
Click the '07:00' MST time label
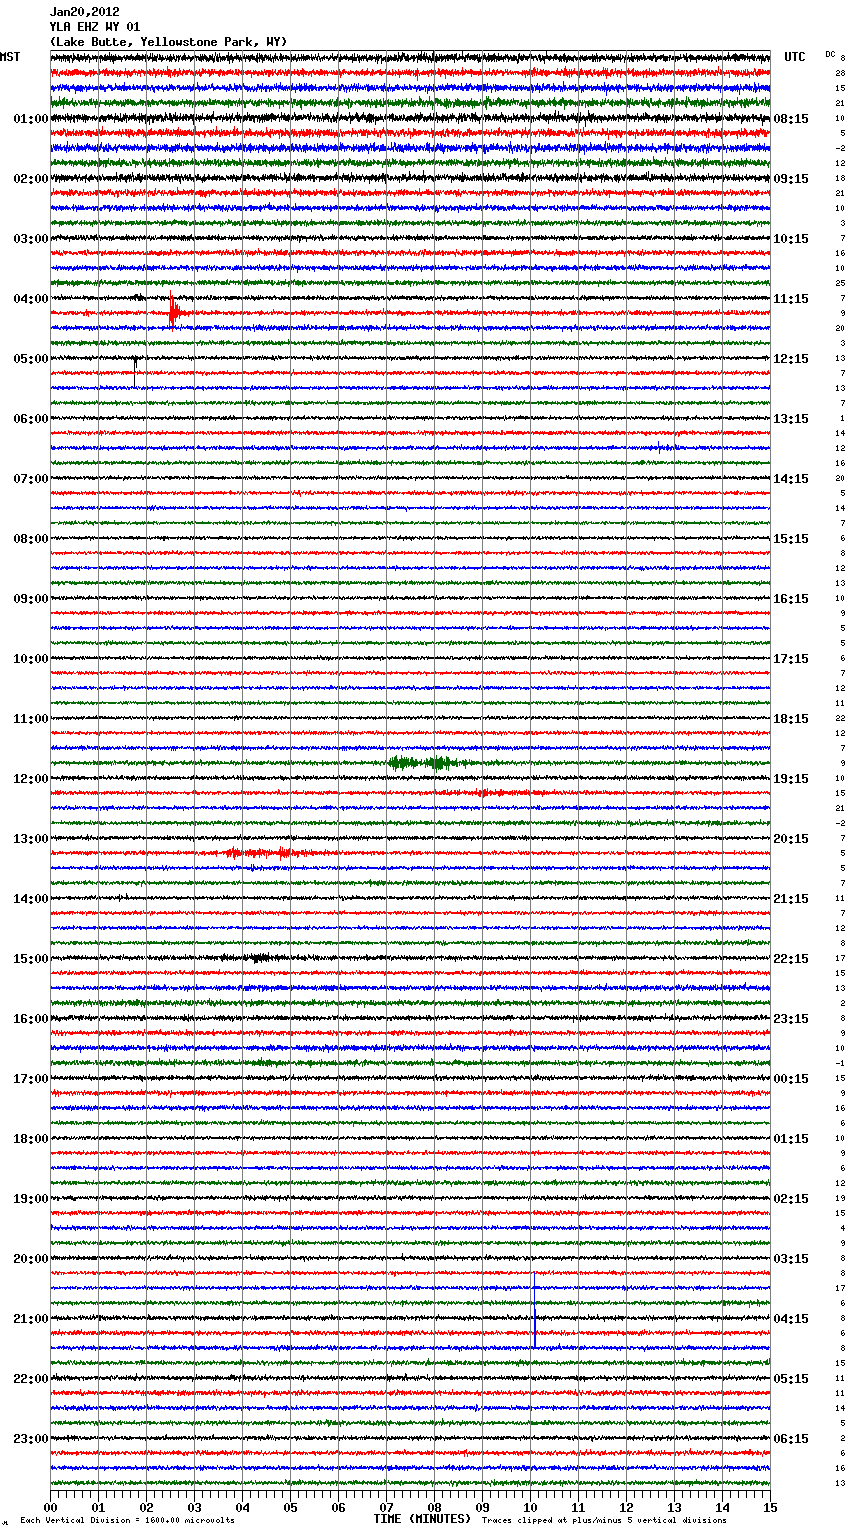point(31,479)
